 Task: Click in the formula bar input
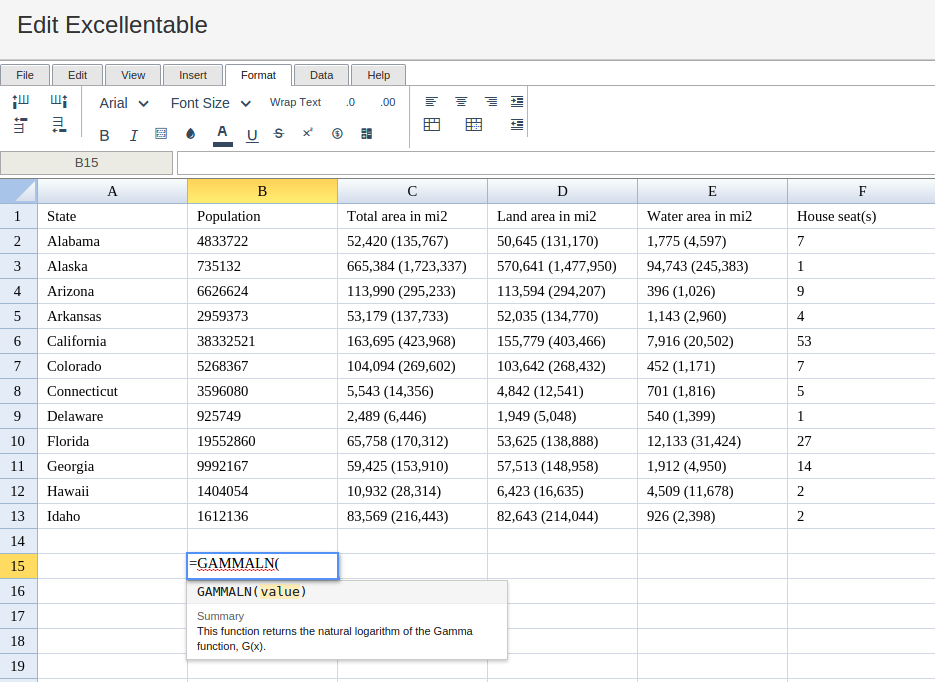pos(555,163)
